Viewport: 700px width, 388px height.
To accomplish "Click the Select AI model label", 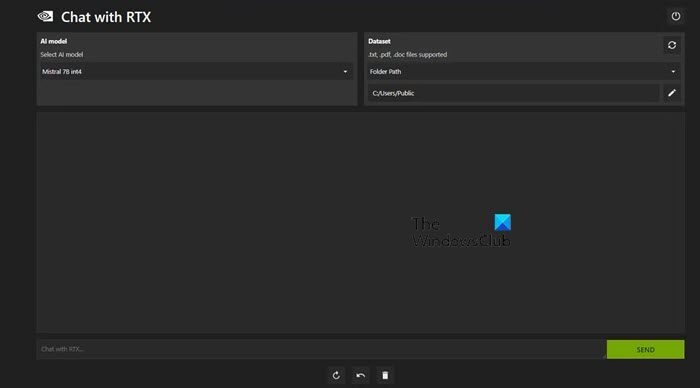I will pyautogui.click(x=62, y=54).
